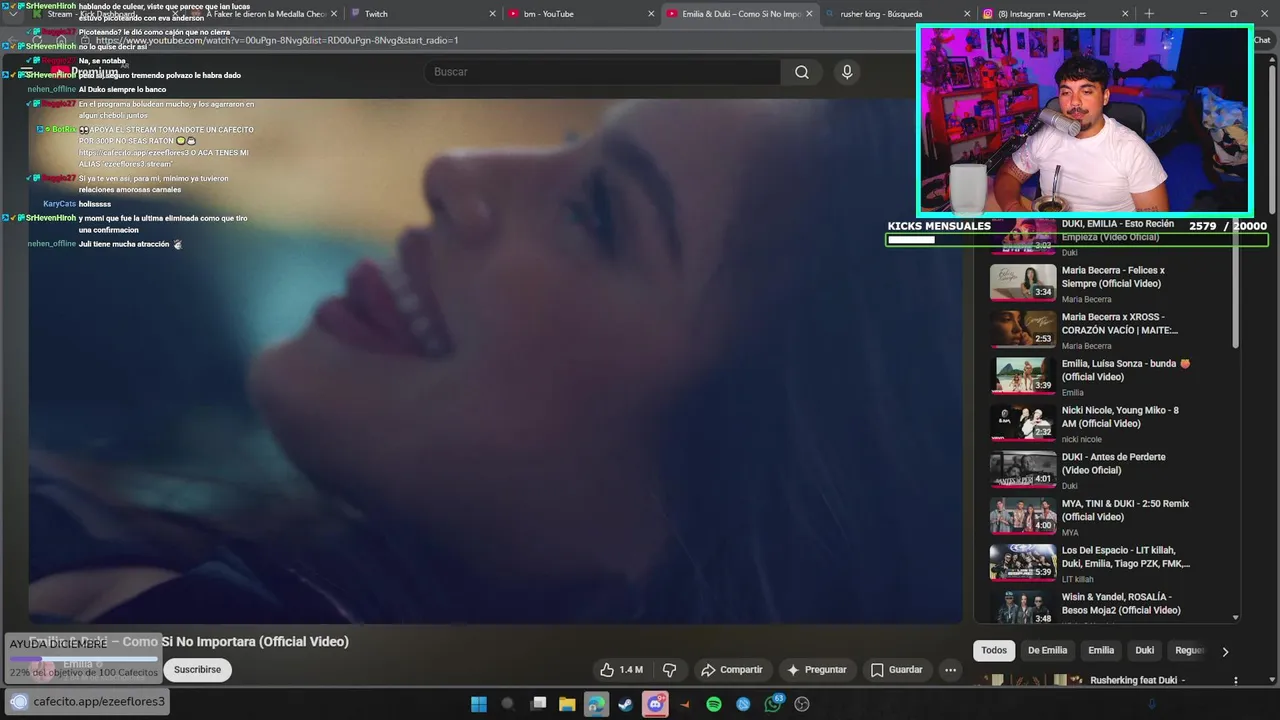Select the Duki filter chip
Image resolution: width=1280 pixels, height=720 pixels.
pyautogui.click(x=1145, y=650)
